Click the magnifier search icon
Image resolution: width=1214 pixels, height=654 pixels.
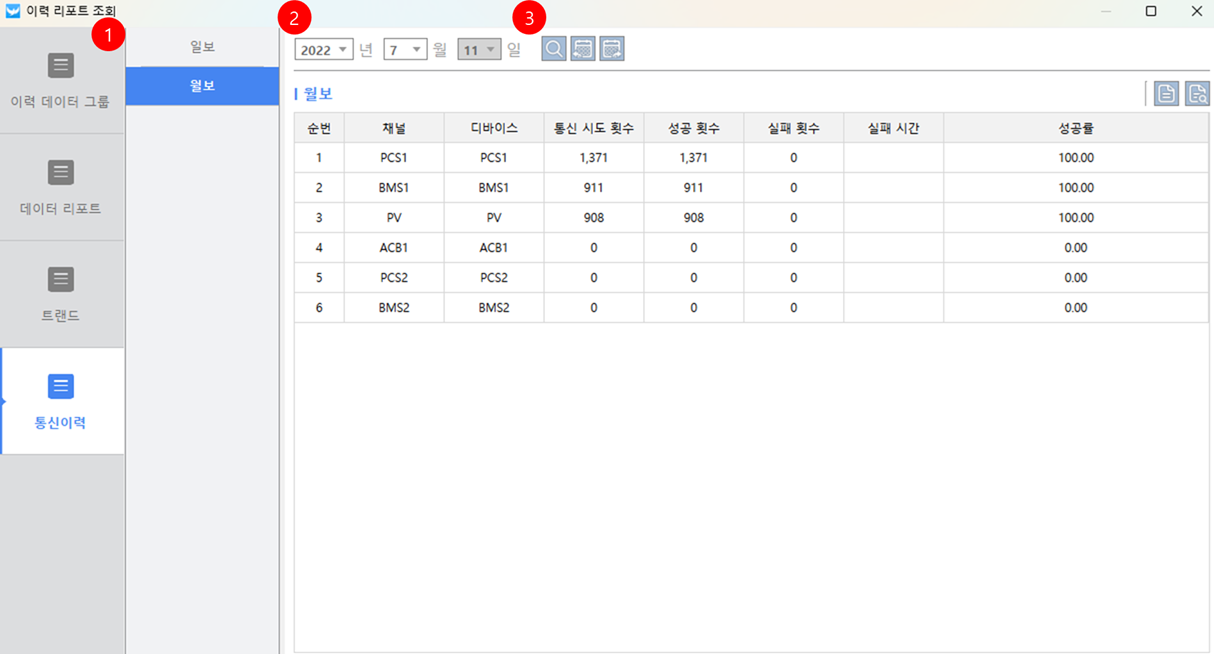tap(554, 48)
